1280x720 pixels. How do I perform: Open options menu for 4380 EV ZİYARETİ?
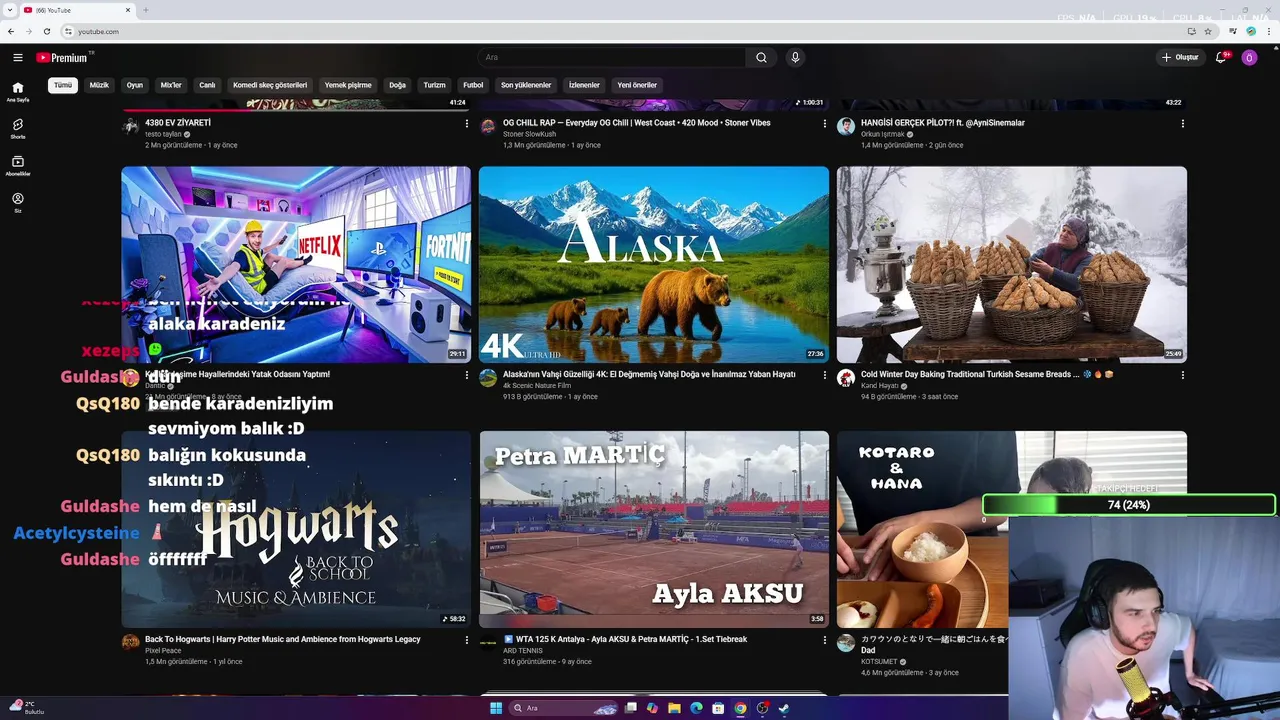click(x=466, y=124)
